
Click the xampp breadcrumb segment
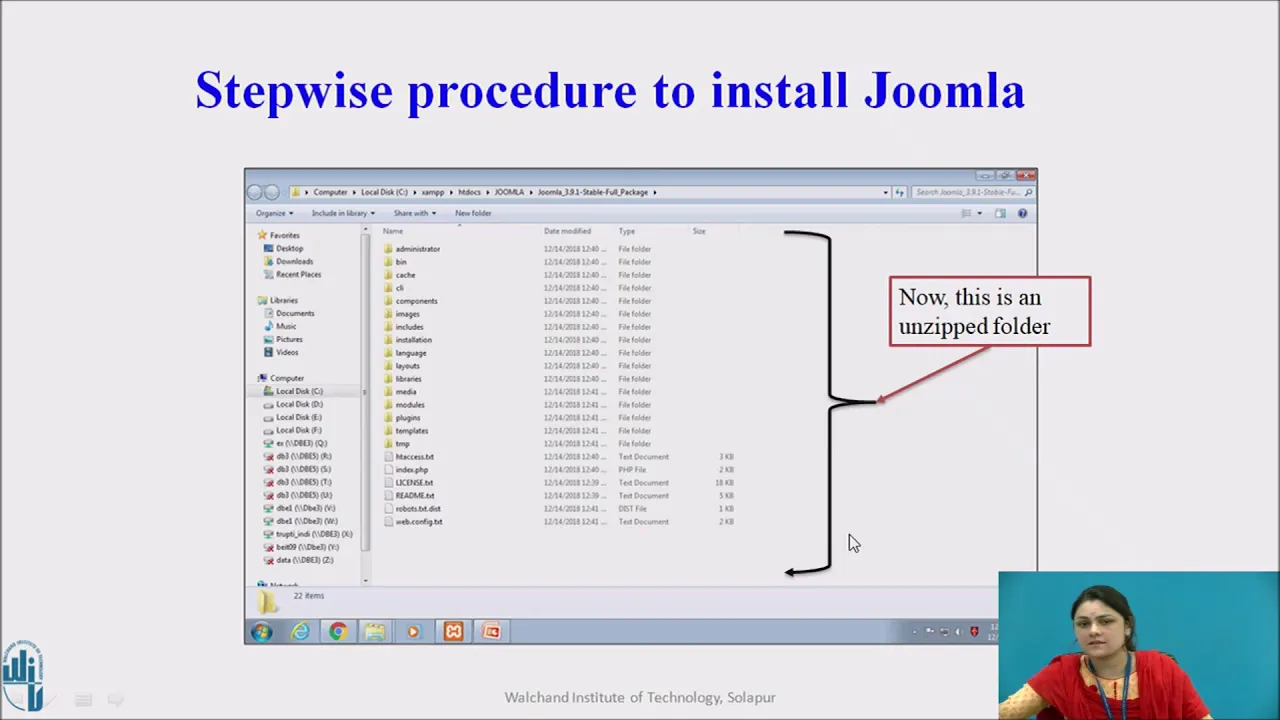(x=433, y=192)
